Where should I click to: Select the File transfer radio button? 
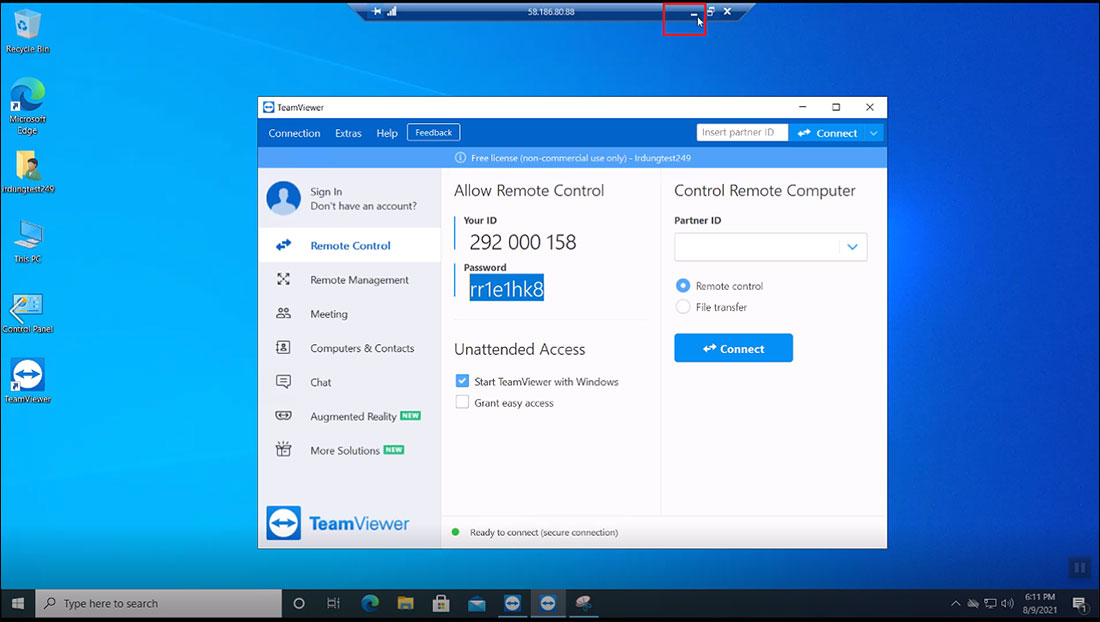tap(683, 306)
